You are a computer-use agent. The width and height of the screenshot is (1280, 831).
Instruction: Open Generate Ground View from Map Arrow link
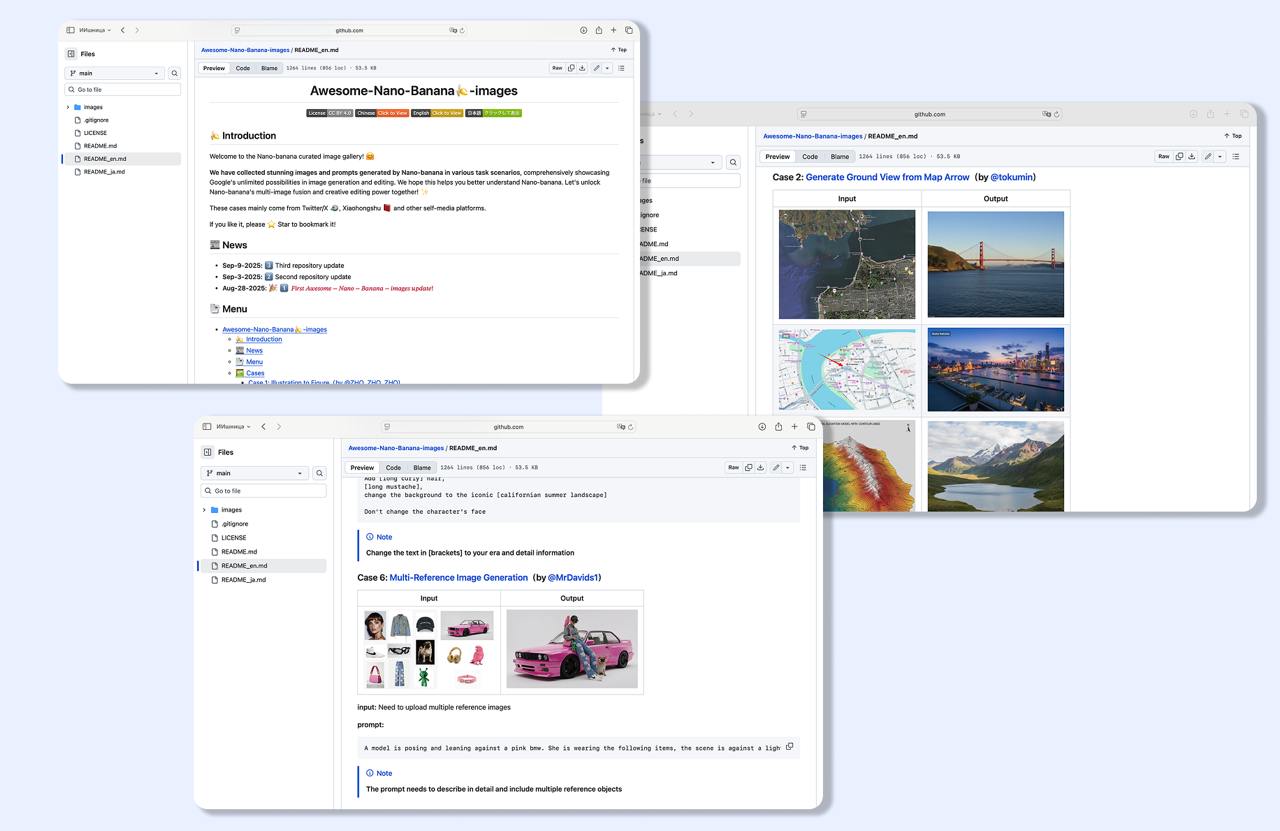[x=888, y=177]
